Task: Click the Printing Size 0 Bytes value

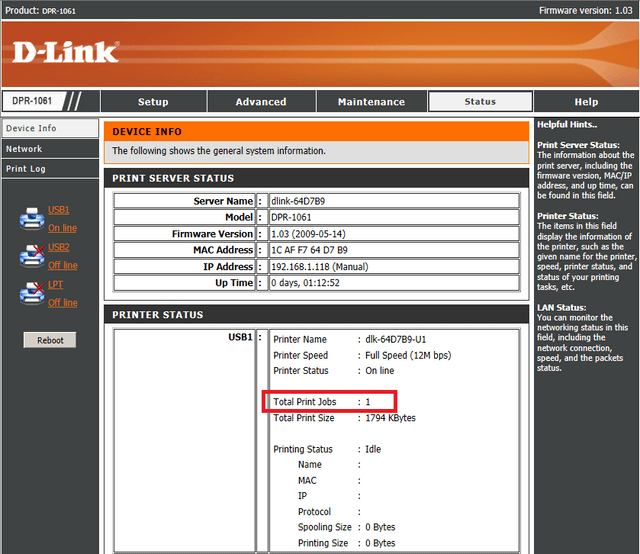Action: [380, 543]
